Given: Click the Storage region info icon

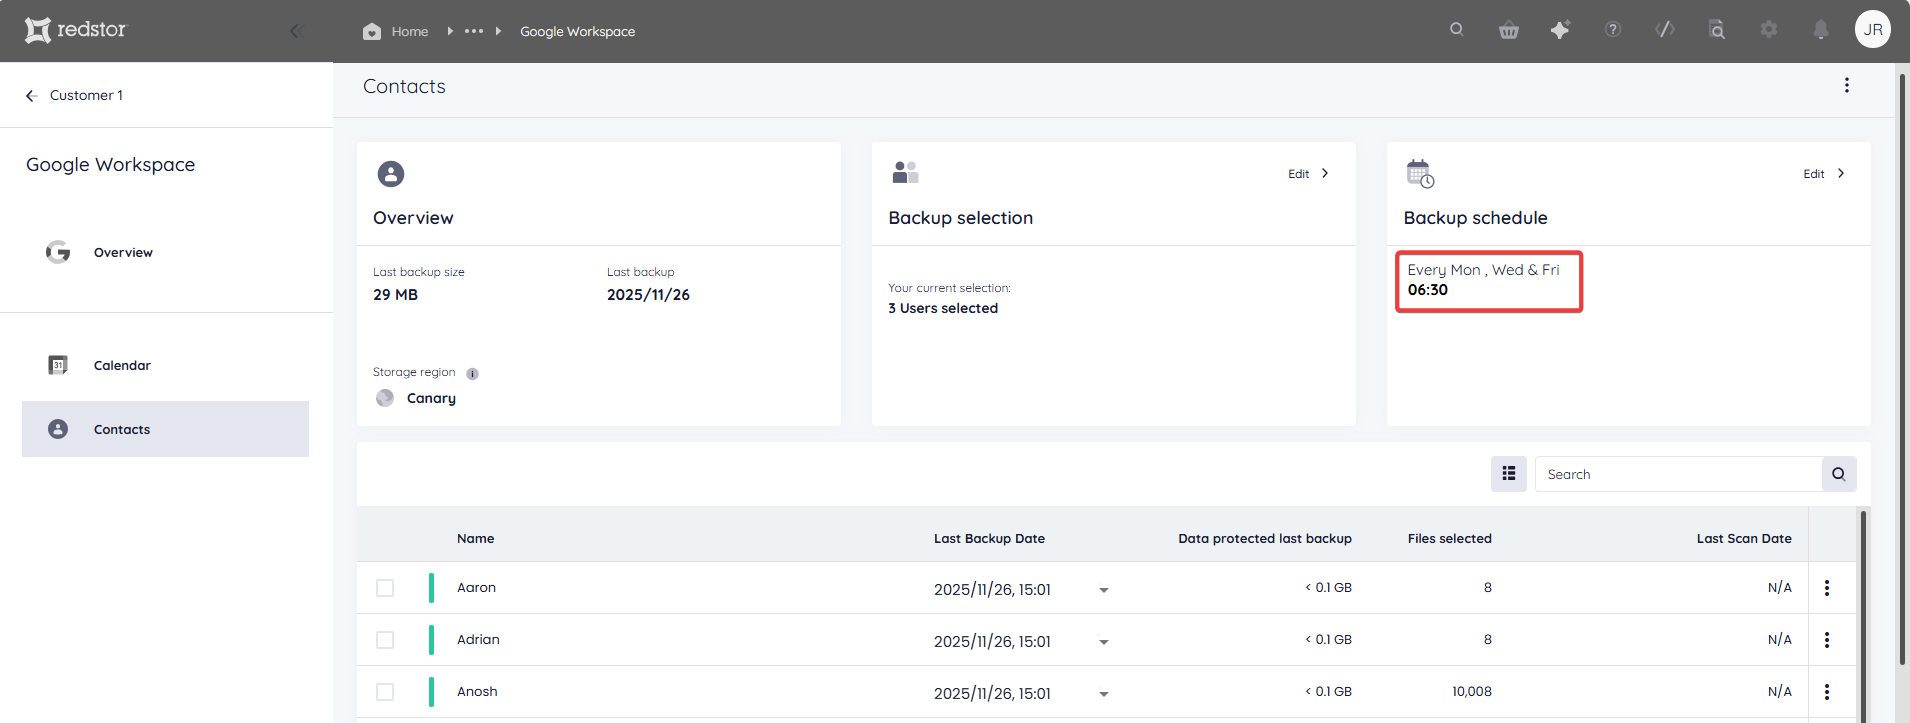Looking at the screenshot, I should pos(473,374).
